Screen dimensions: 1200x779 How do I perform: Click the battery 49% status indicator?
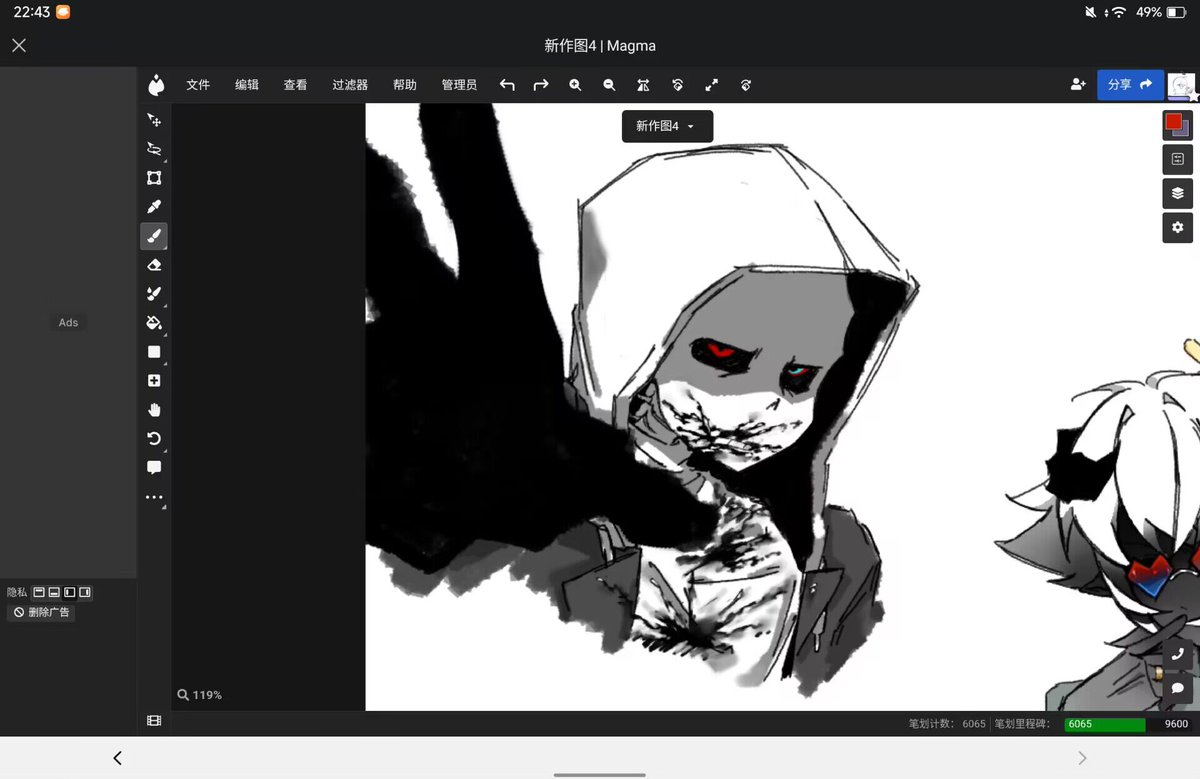pyautogui.click(x=1161, y=12)
